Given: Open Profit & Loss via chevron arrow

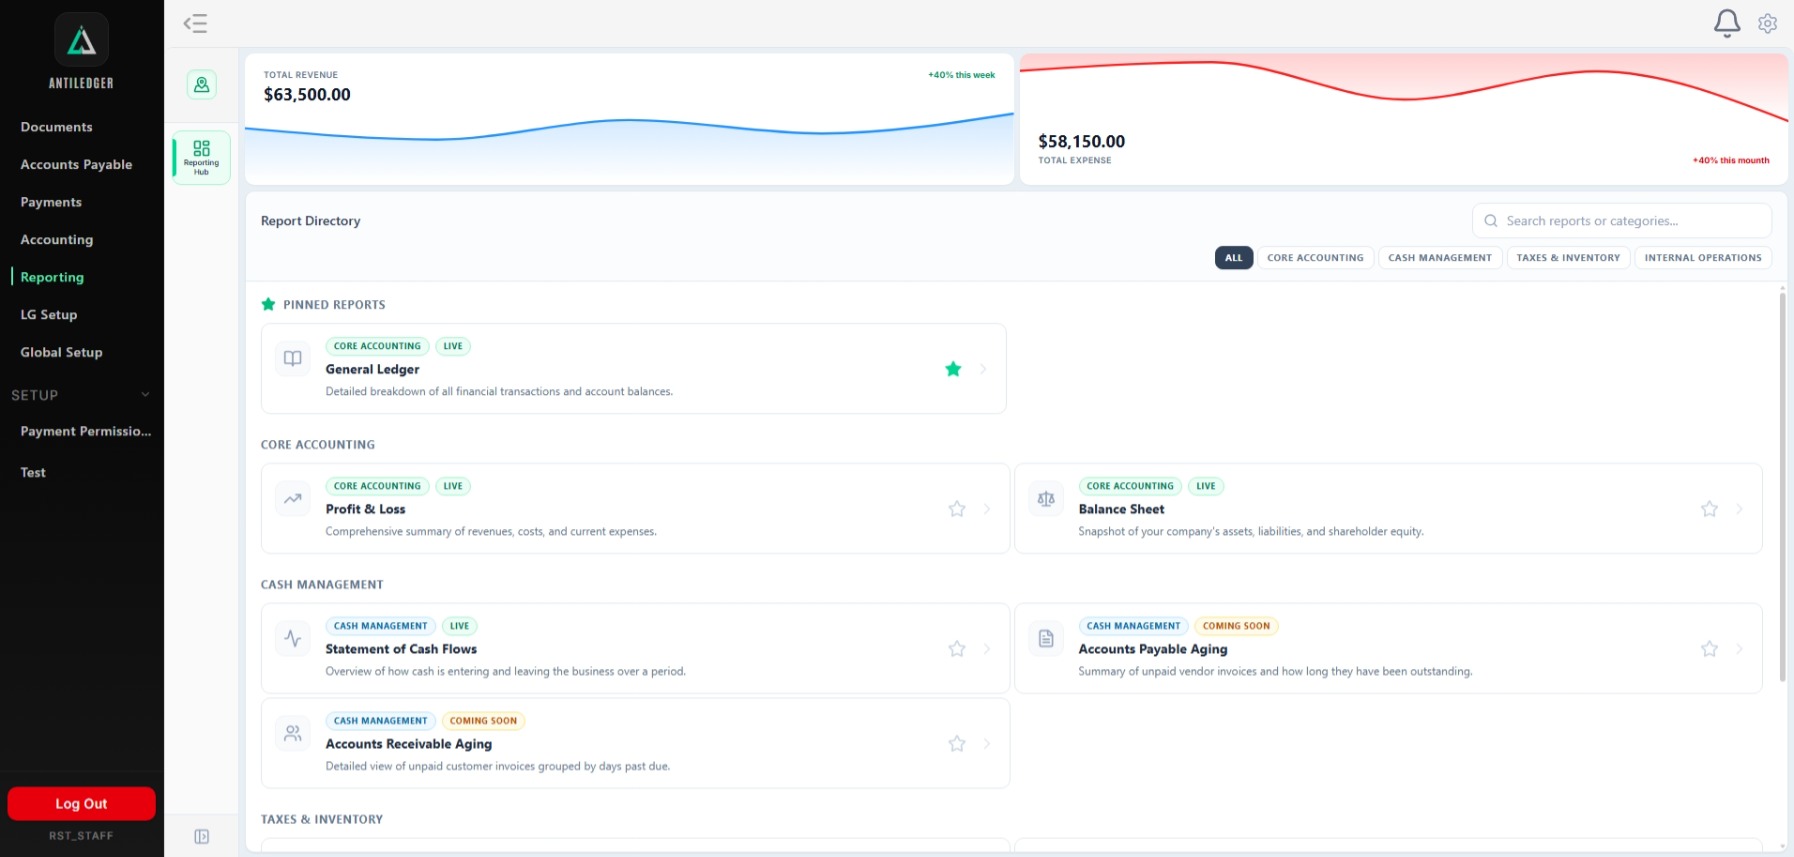Looking at the screenshot, I should click(986, 509).
